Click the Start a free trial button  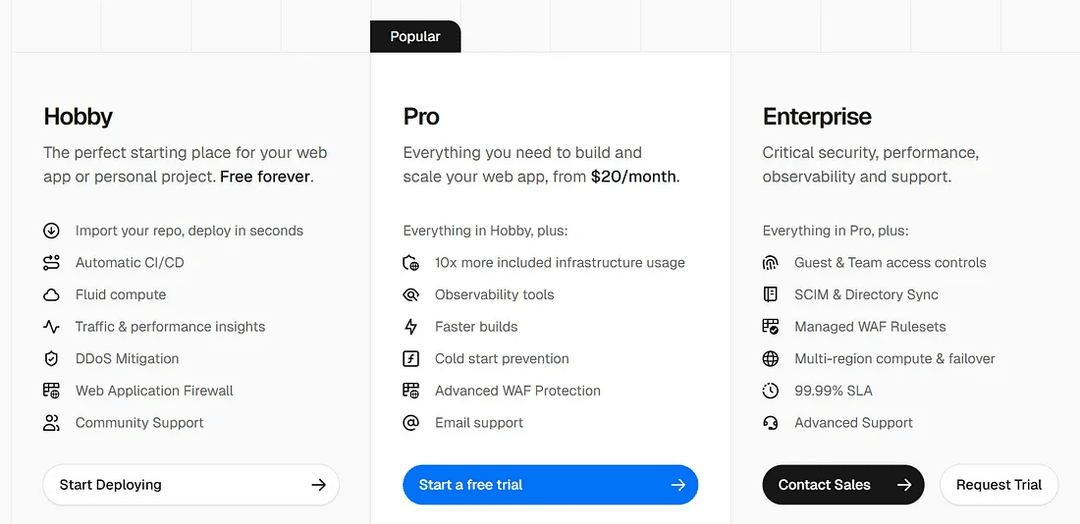pyautogui.click(x=550, y=485)
